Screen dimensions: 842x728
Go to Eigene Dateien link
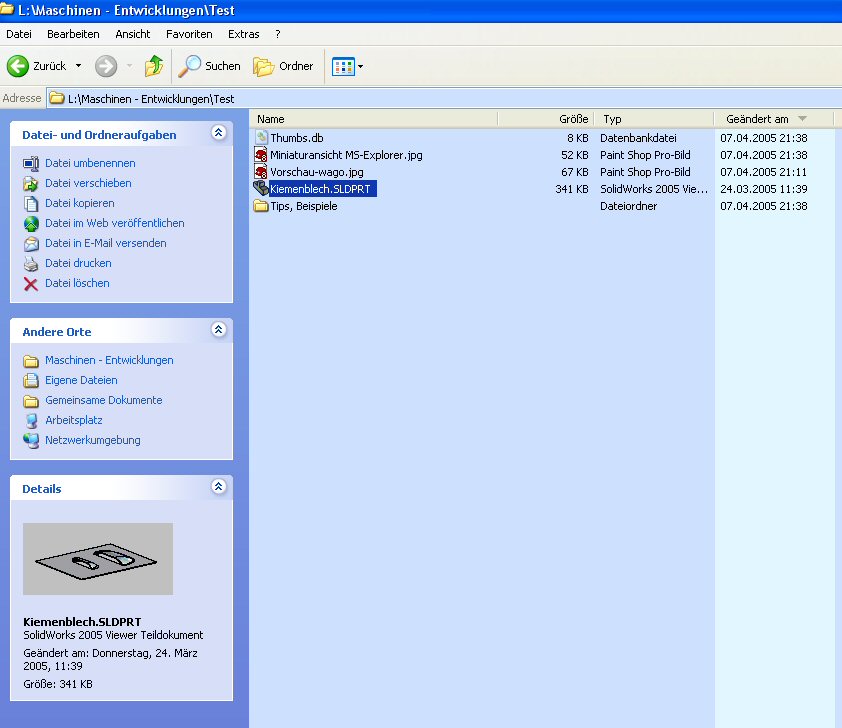click(81, 380)
